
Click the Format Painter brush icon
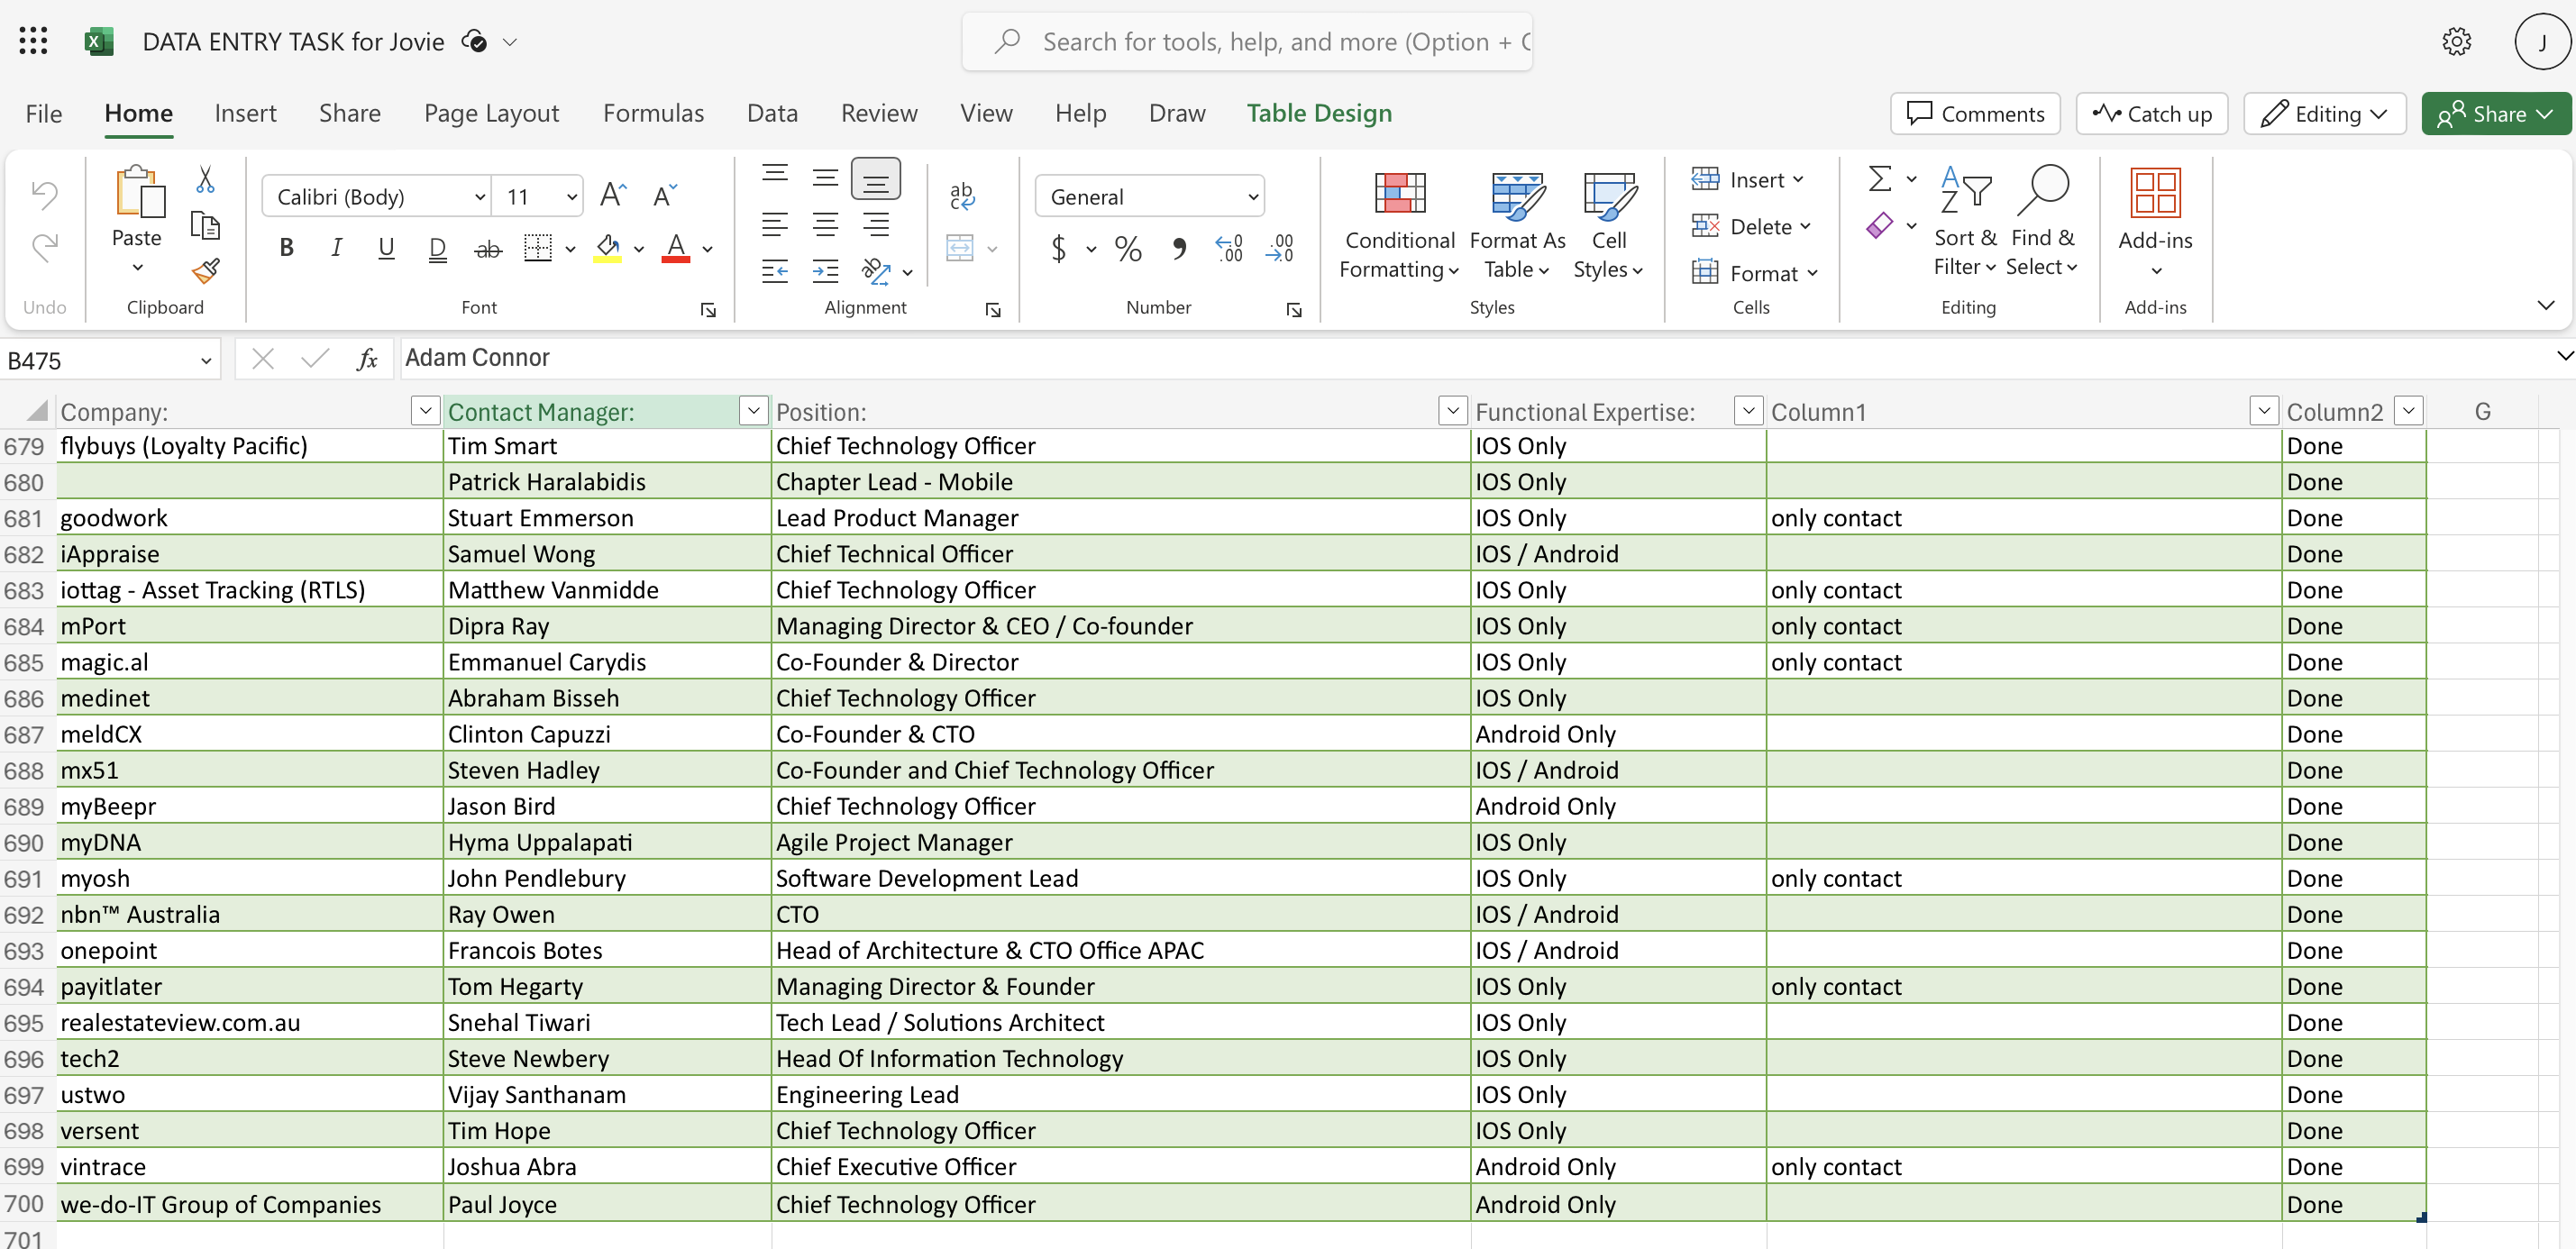pos(206,270)
